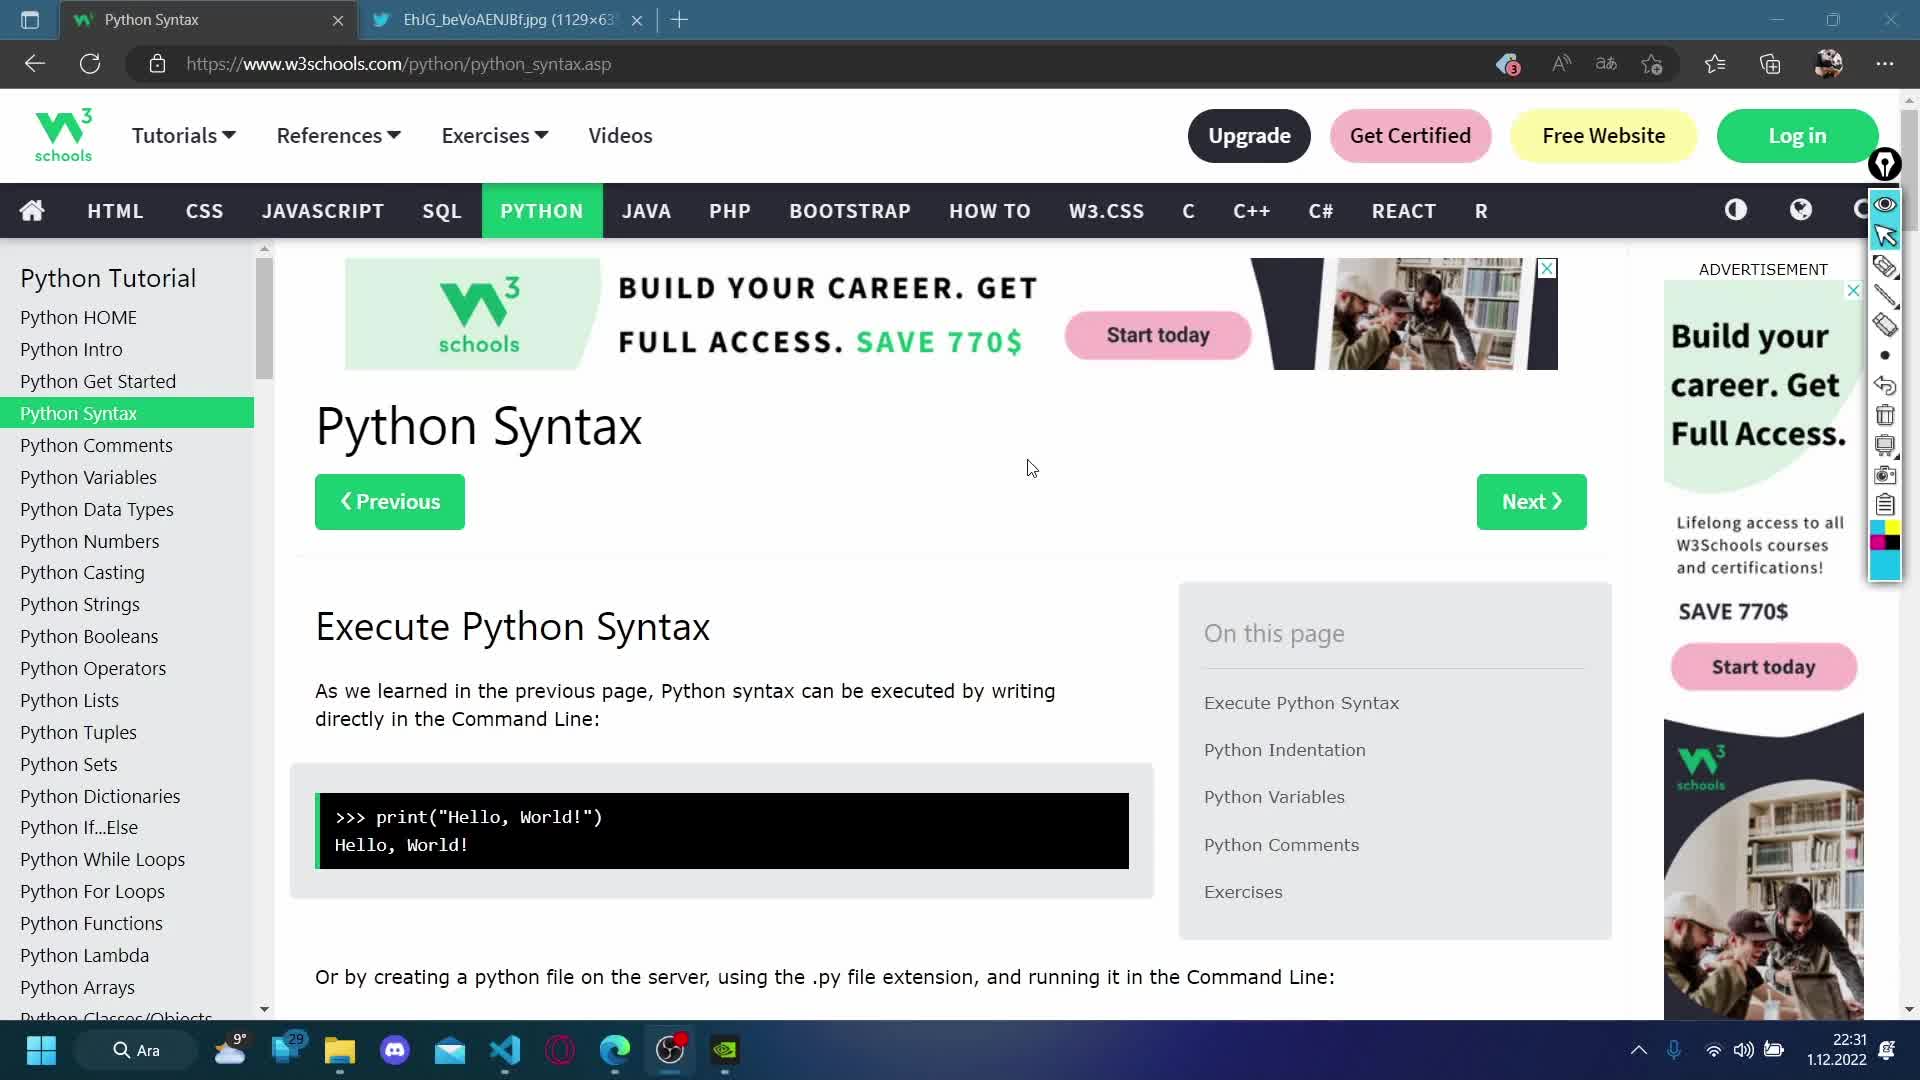Image resolution: width=1920 pixels, height=1080 pixels.
Task: Open a new browser tab
Action: pyautogui.click(x=679, y=20)
